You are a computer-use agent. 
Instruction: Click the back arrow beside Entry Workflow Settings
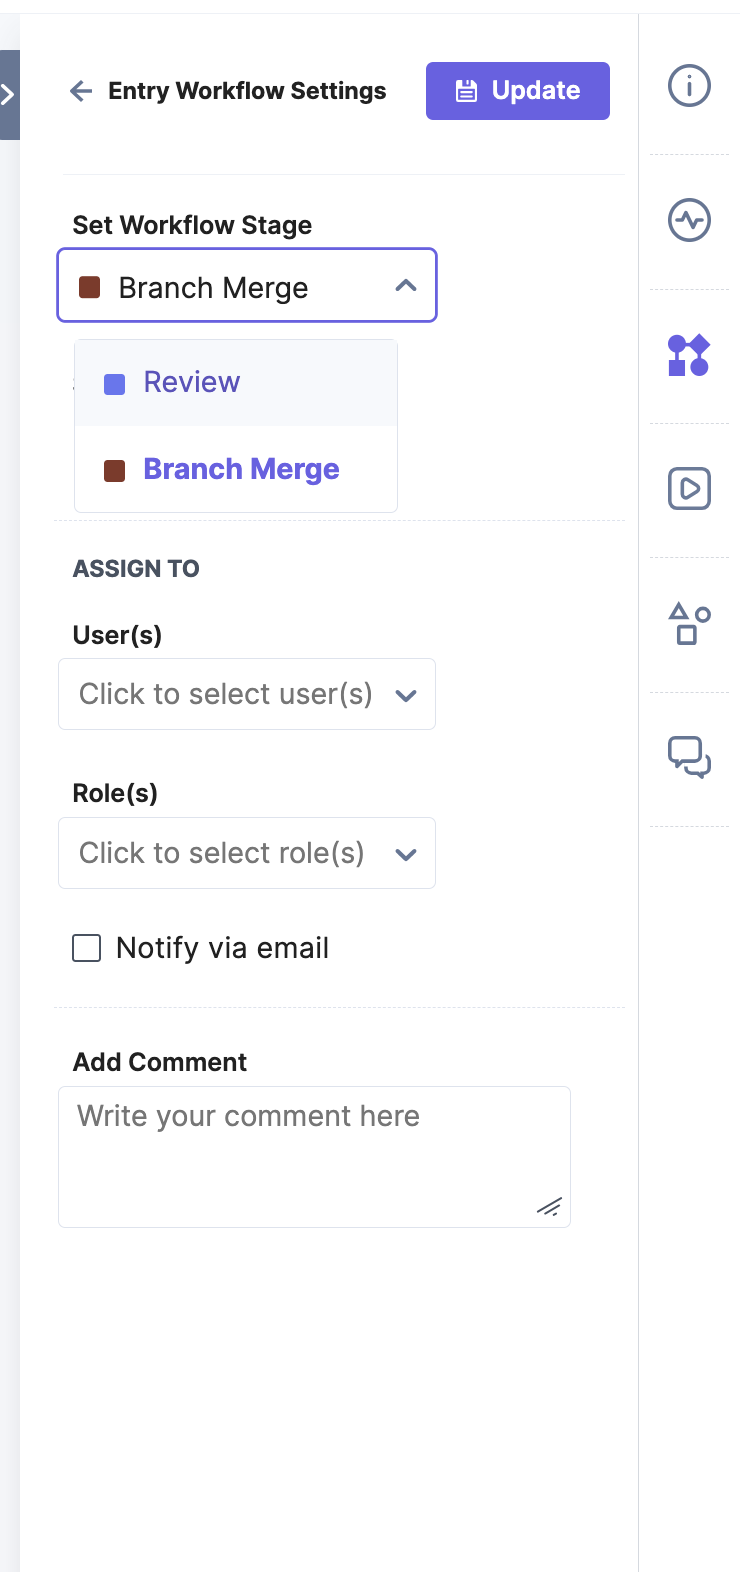tap(81, 92)
